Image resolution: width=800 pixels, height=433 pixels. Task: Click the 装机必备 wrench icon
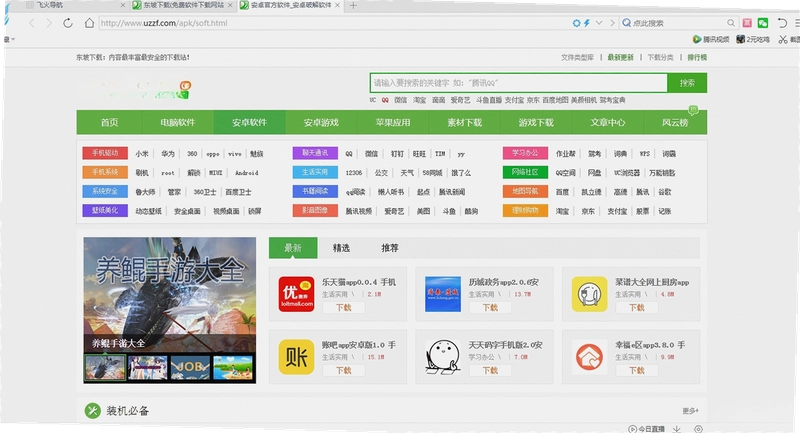click(93, 410)
